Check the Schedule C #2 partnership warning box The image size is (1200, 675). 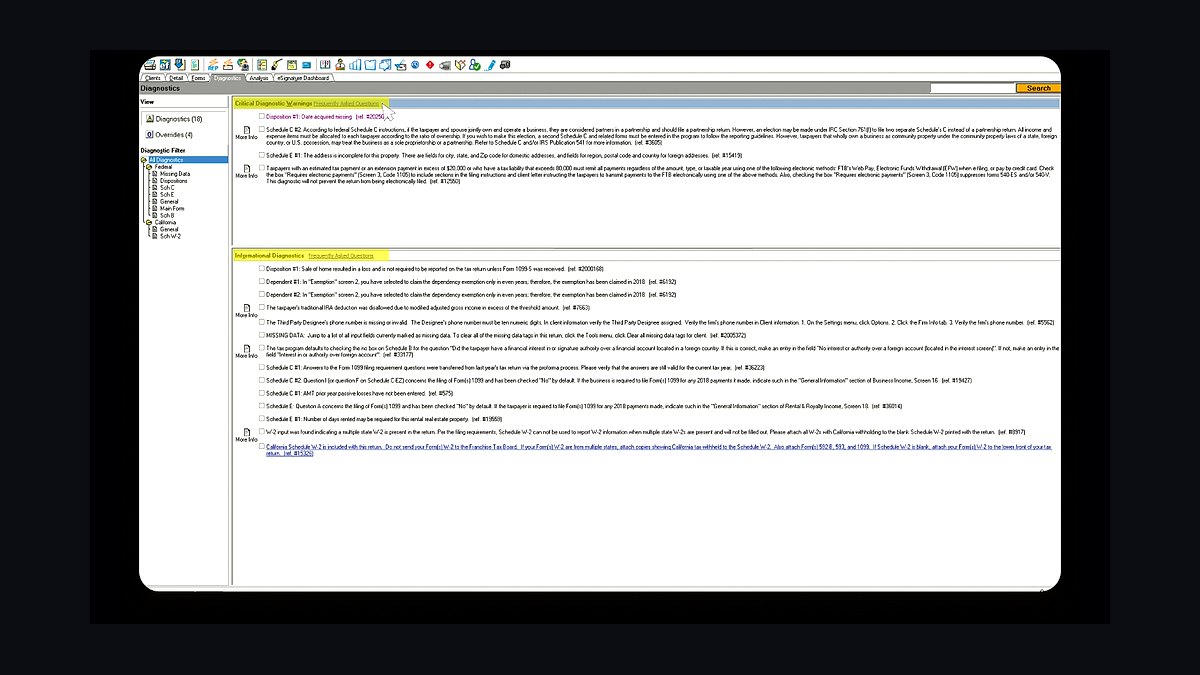point(262,129)
